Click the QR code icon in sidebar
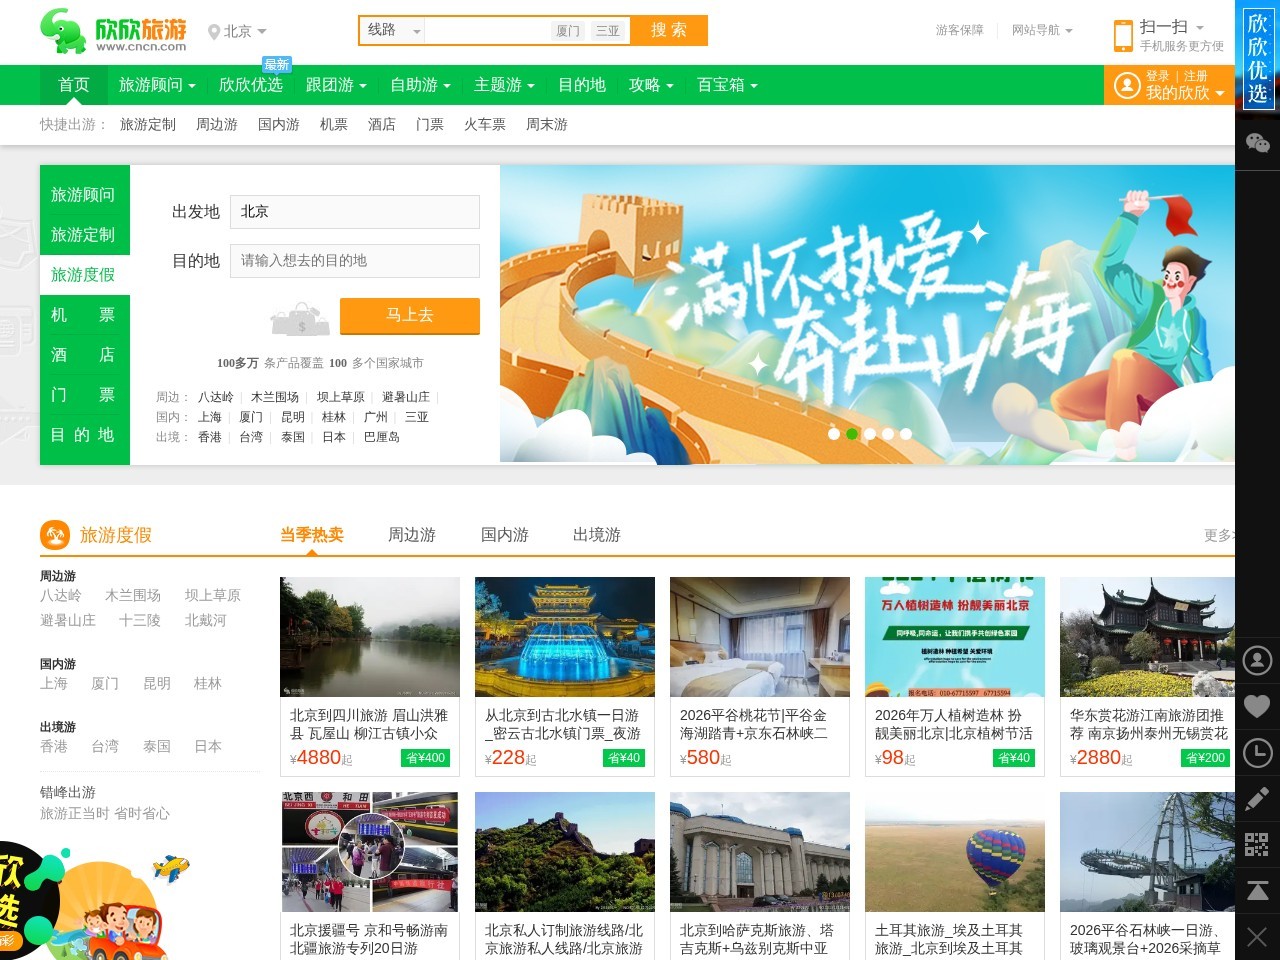Viewport: 1280px width, 960px height. pos(1257,845)
